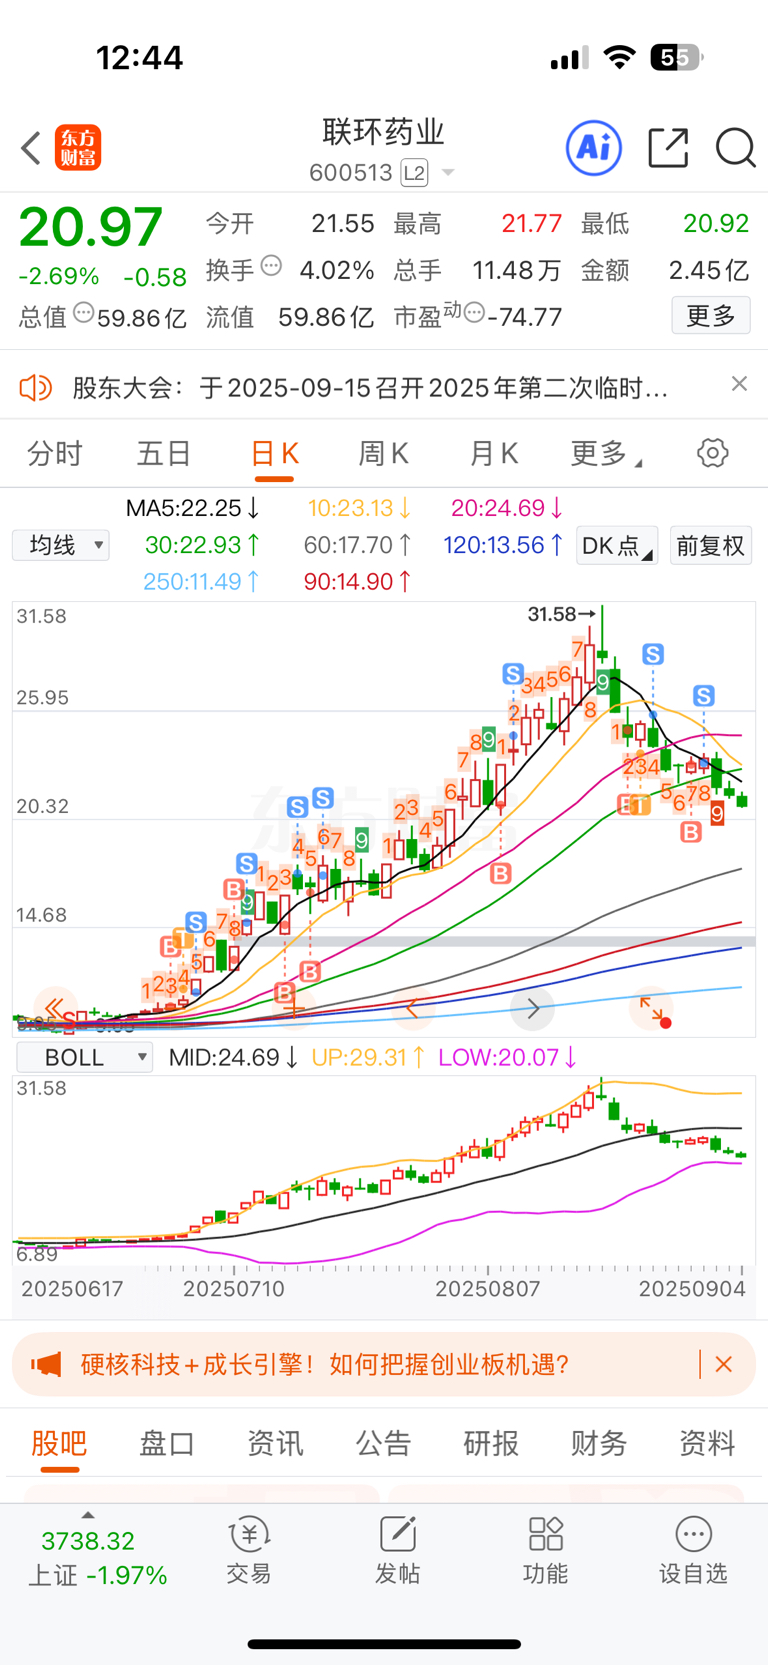Open 交易 trading icon

click(249, 1551)
